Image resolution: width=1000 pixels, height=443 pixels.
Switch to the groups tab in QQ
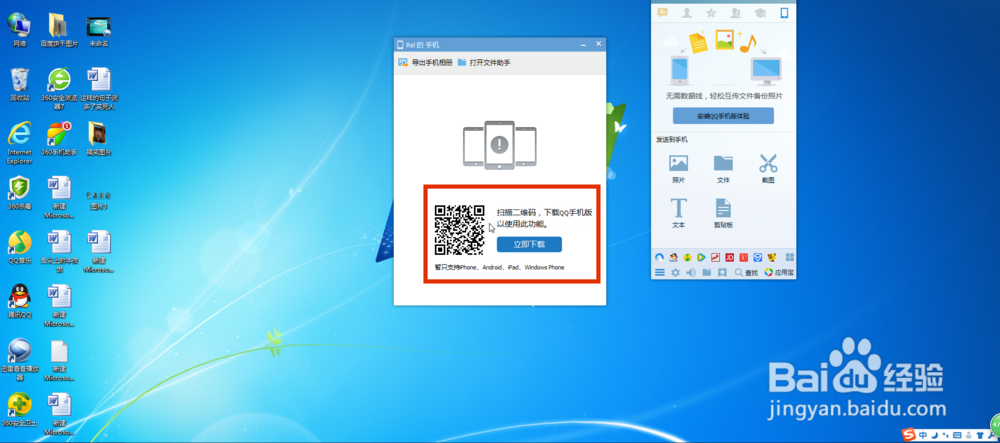coord(735,13)
